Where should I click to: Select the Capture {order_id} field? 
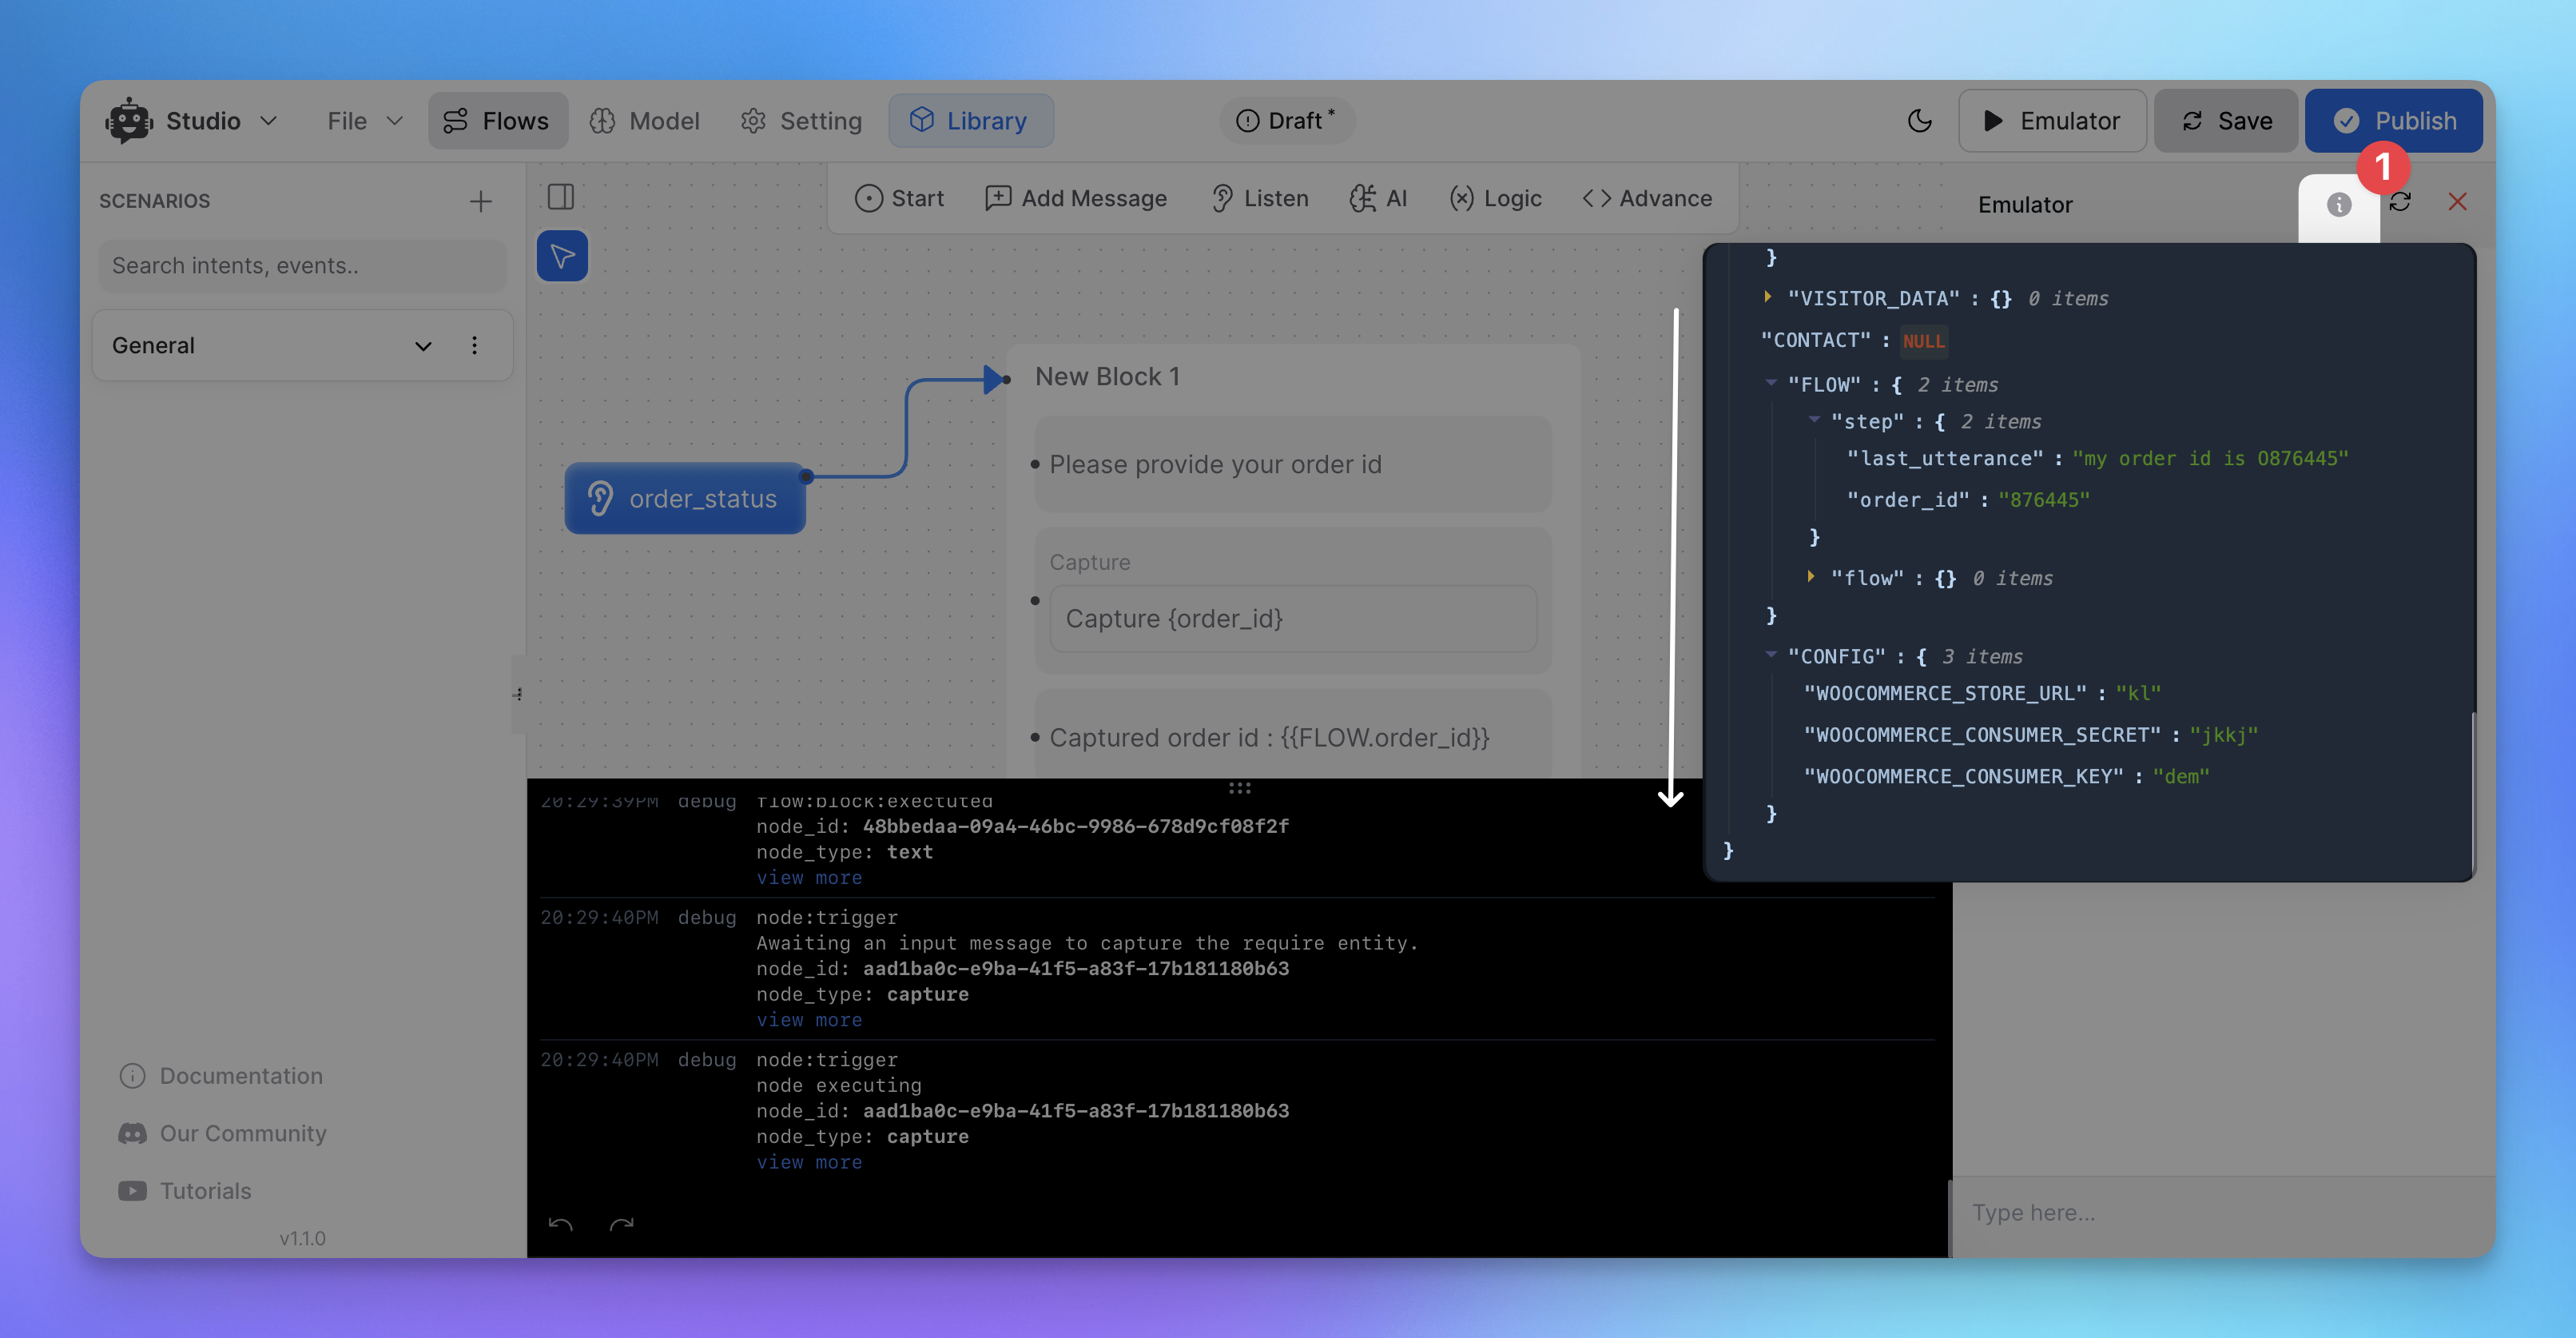[x=1293, y=619]
